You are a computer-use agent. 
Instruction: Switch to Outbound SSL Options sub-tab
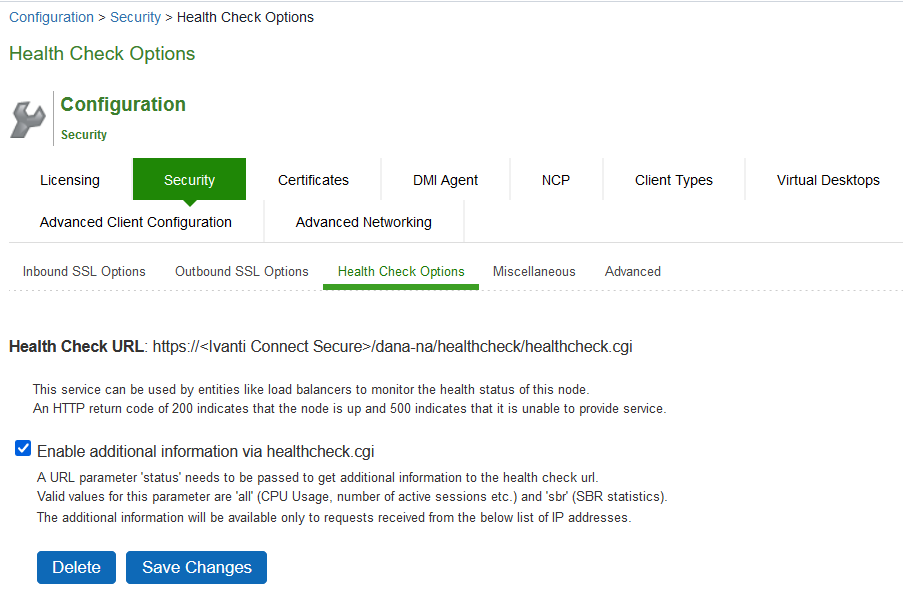241,271
